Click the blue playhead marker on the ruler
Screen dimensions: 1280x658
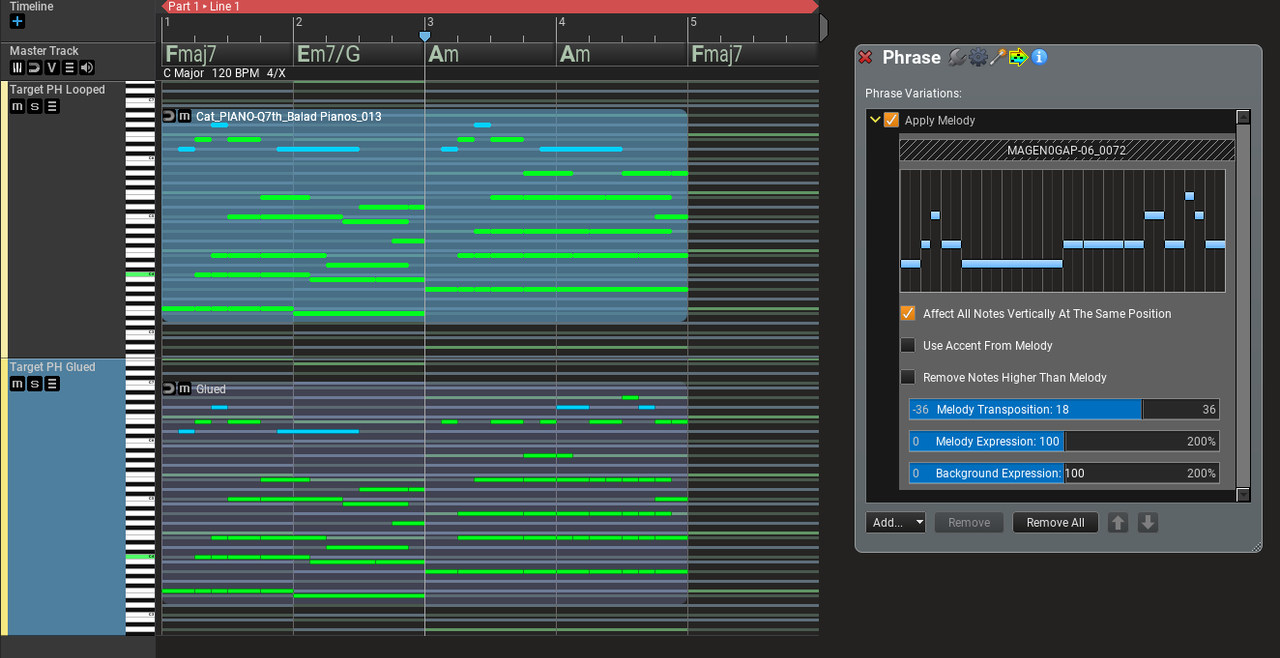point(425,36)
